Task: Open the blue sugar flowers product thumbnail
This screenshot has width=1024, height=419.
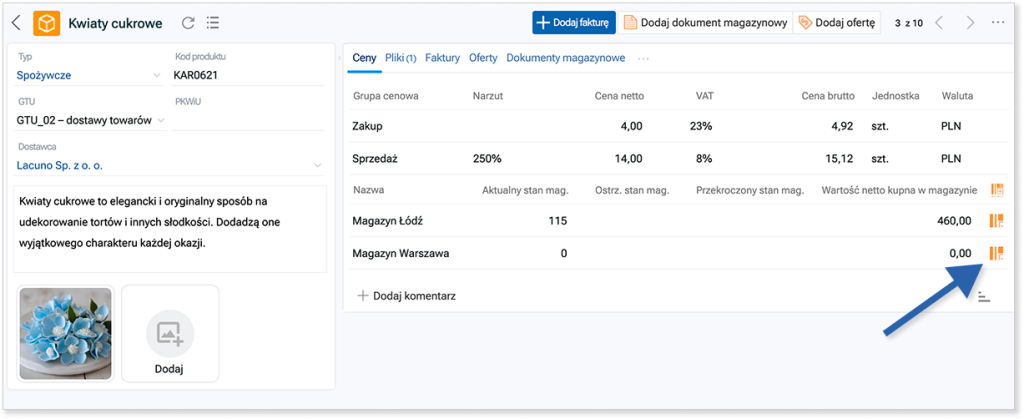Action: click(65, 333)
